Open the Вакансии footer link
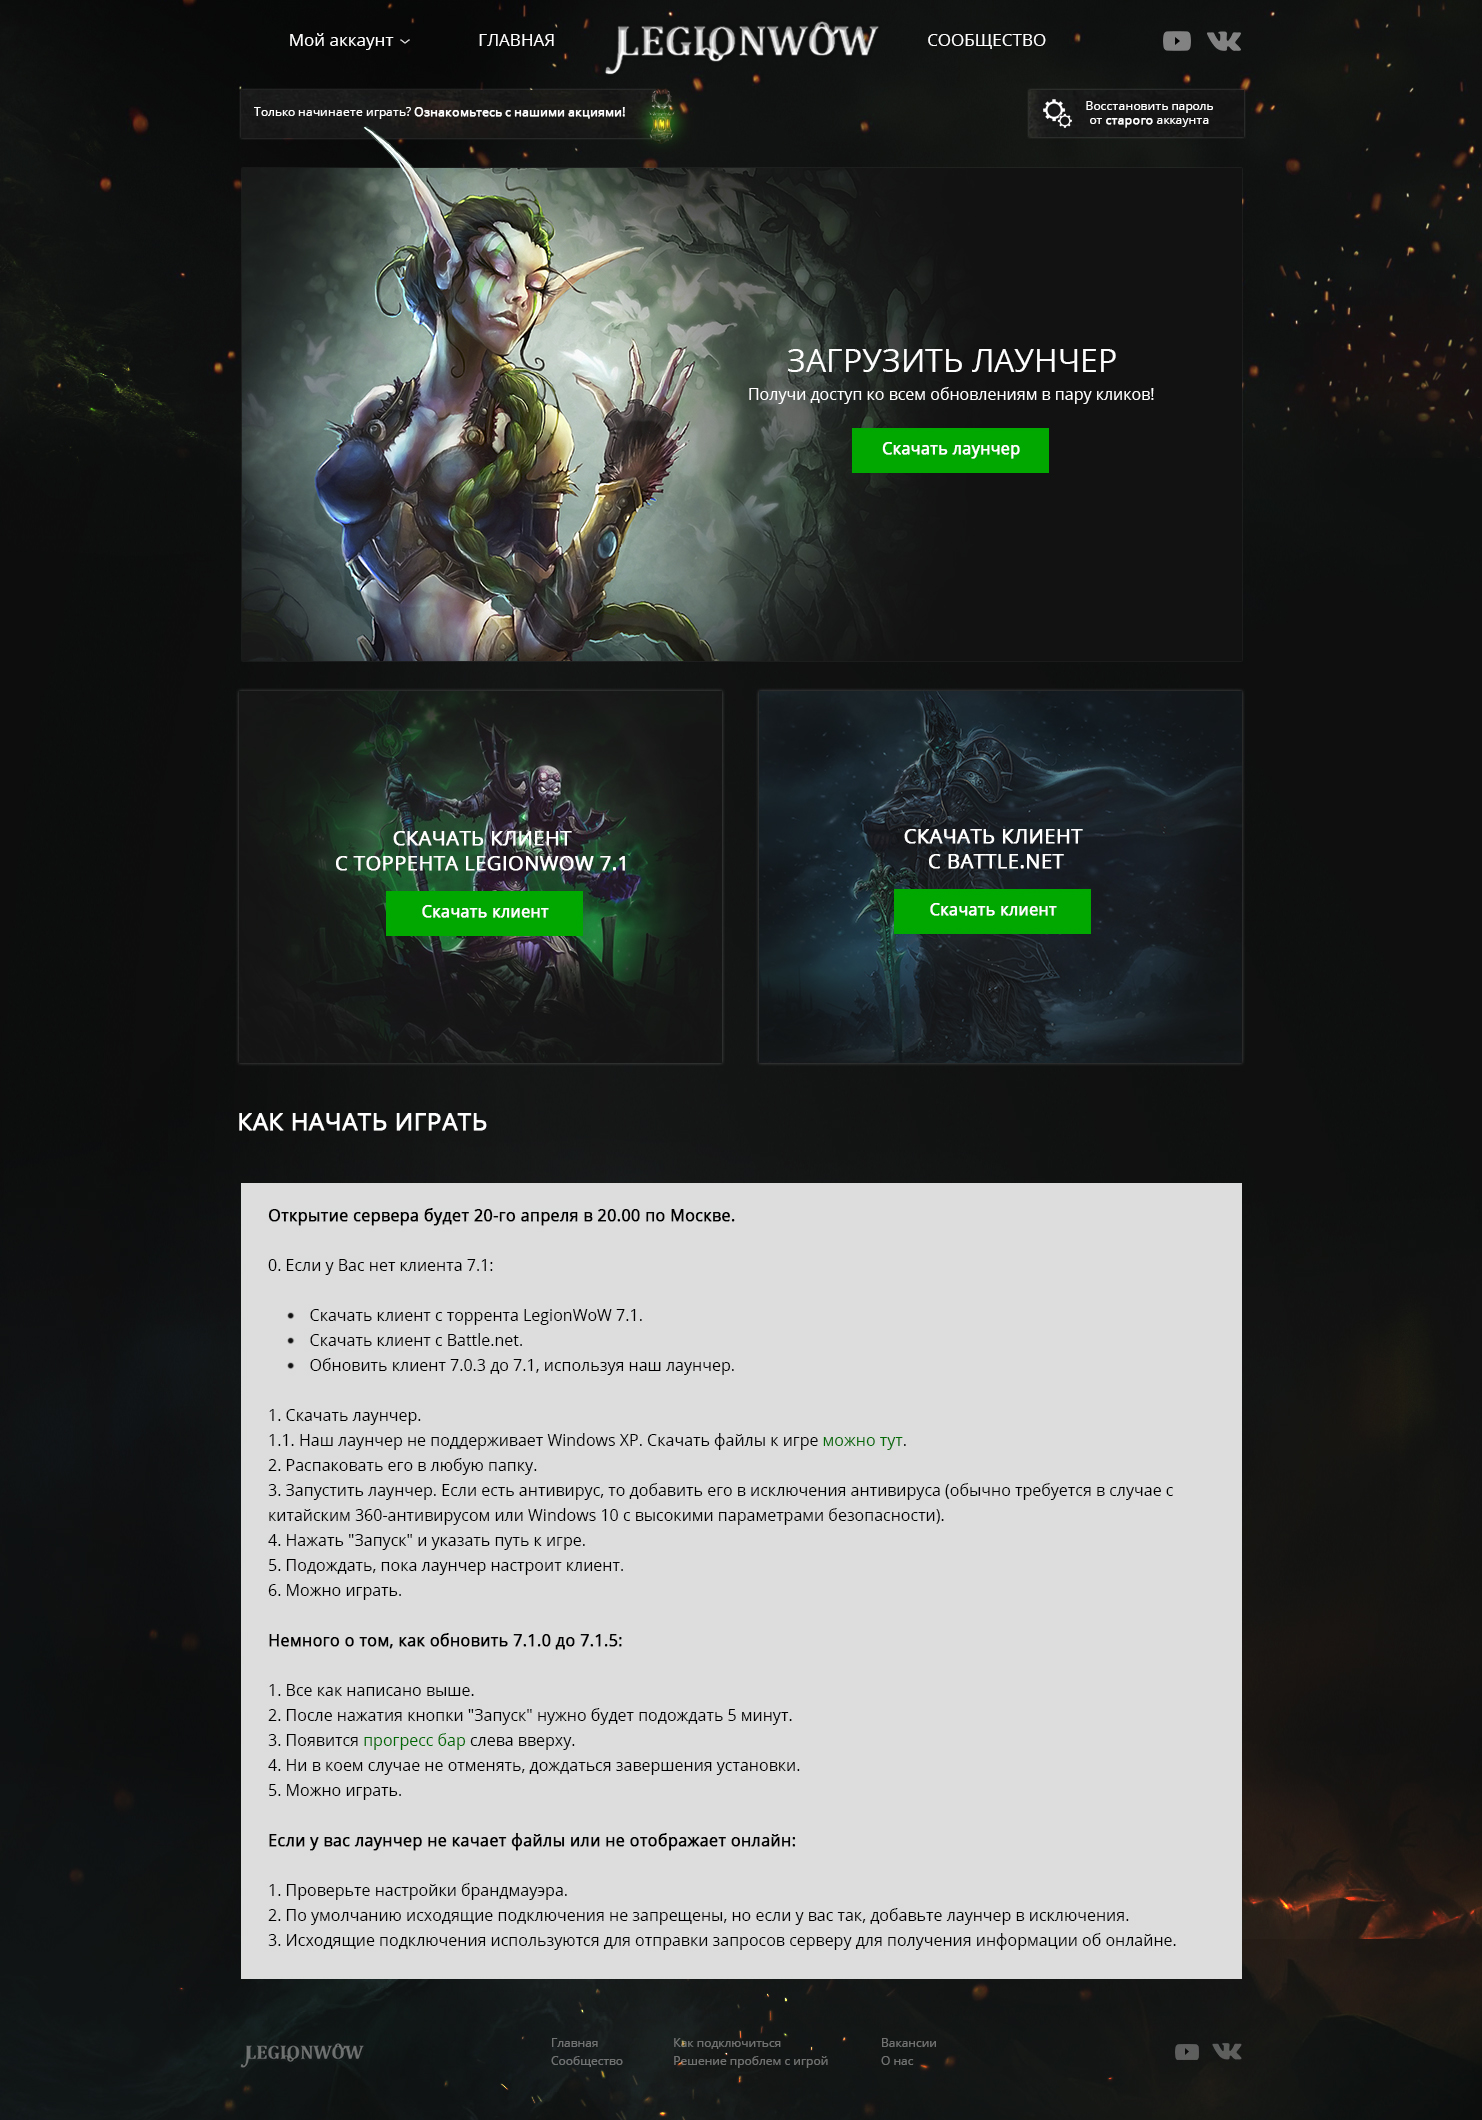 (908, 2043)
